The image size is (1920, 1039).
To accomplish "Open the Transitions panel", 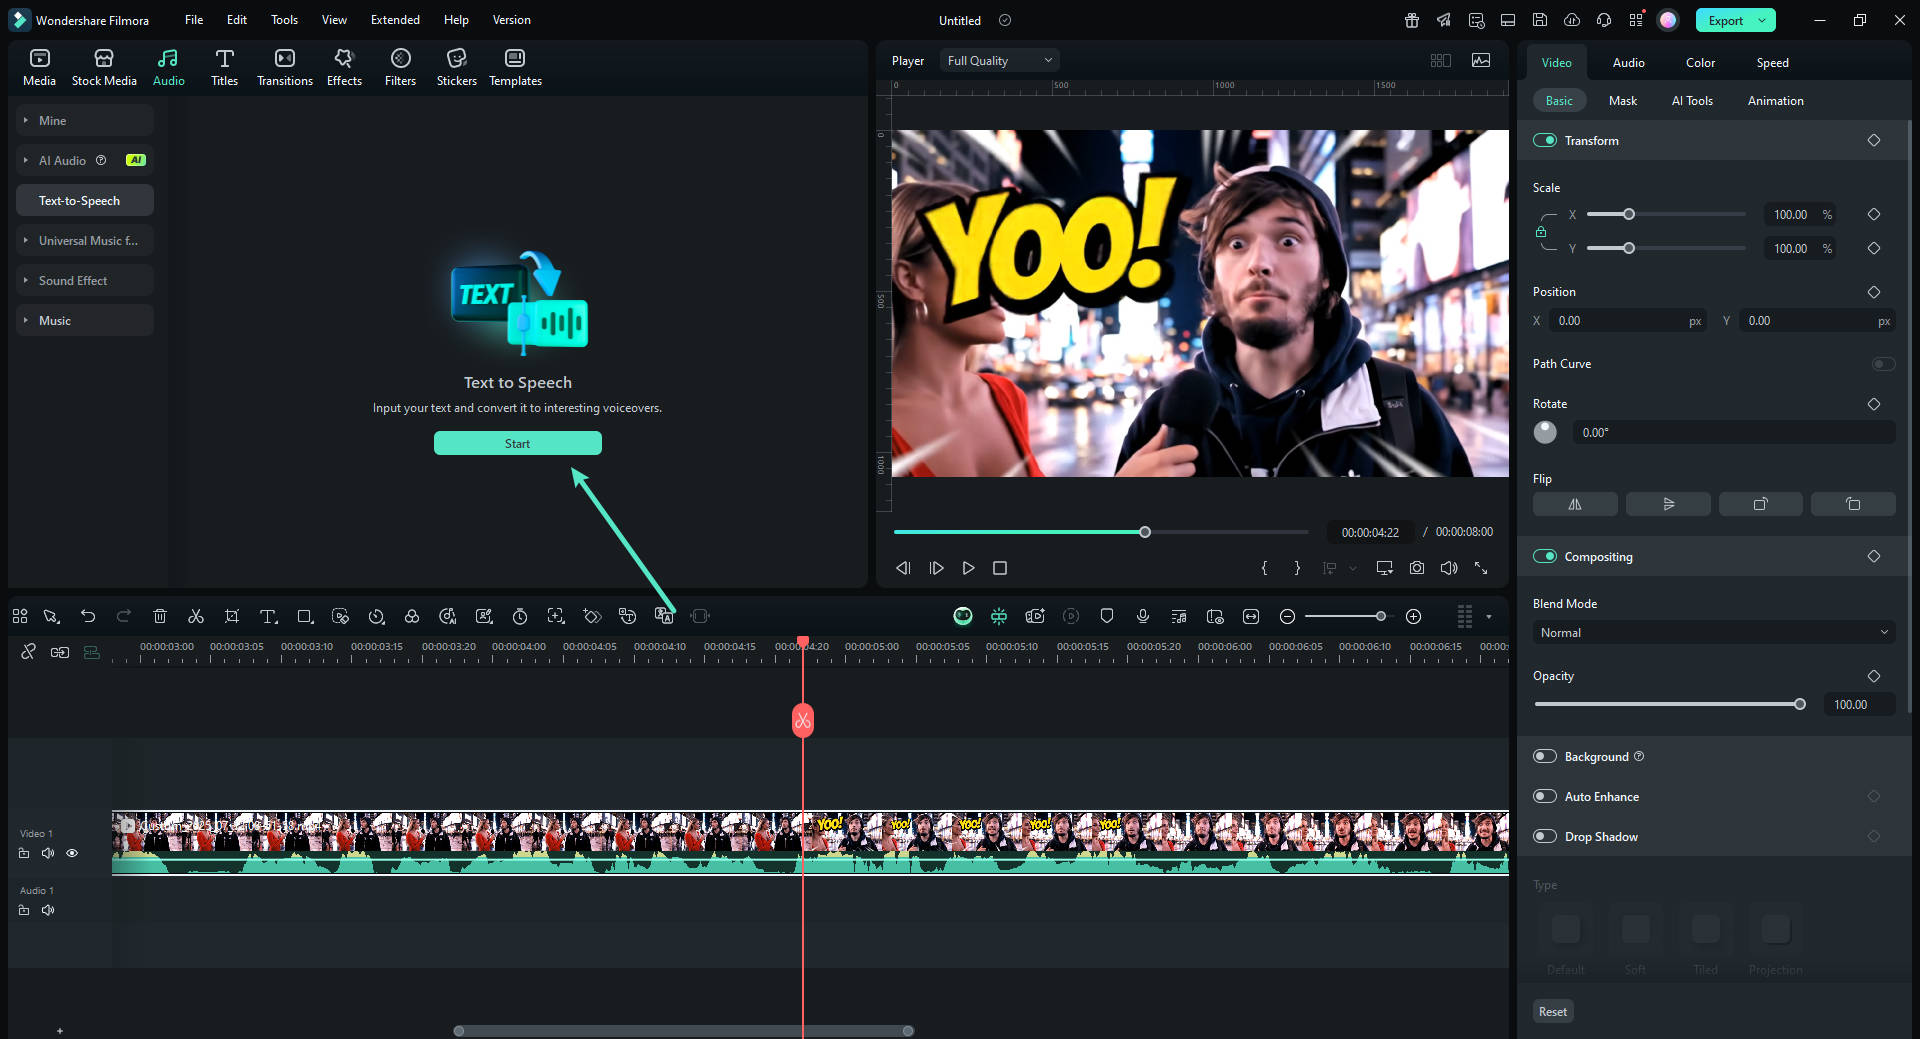I will tap(285, 67).
